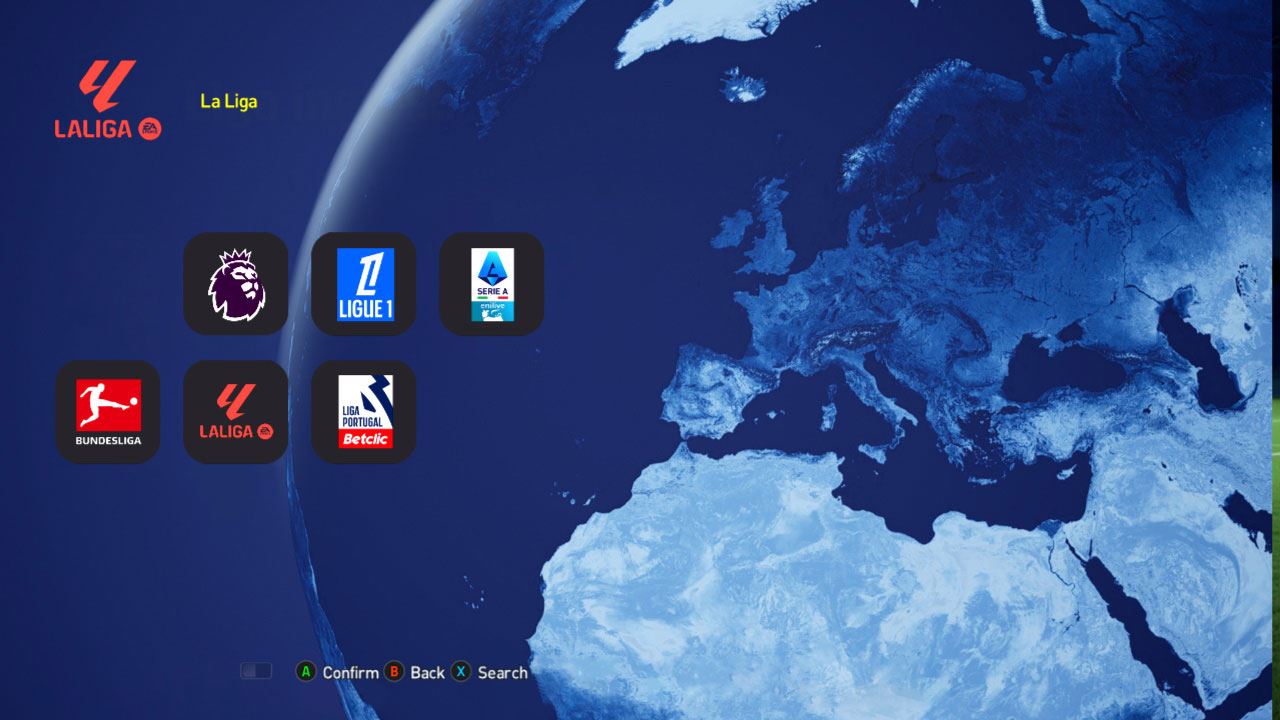The image size is (1280, 720).
Task: Click the yellow La Liga title text
Action: point(229,101)
